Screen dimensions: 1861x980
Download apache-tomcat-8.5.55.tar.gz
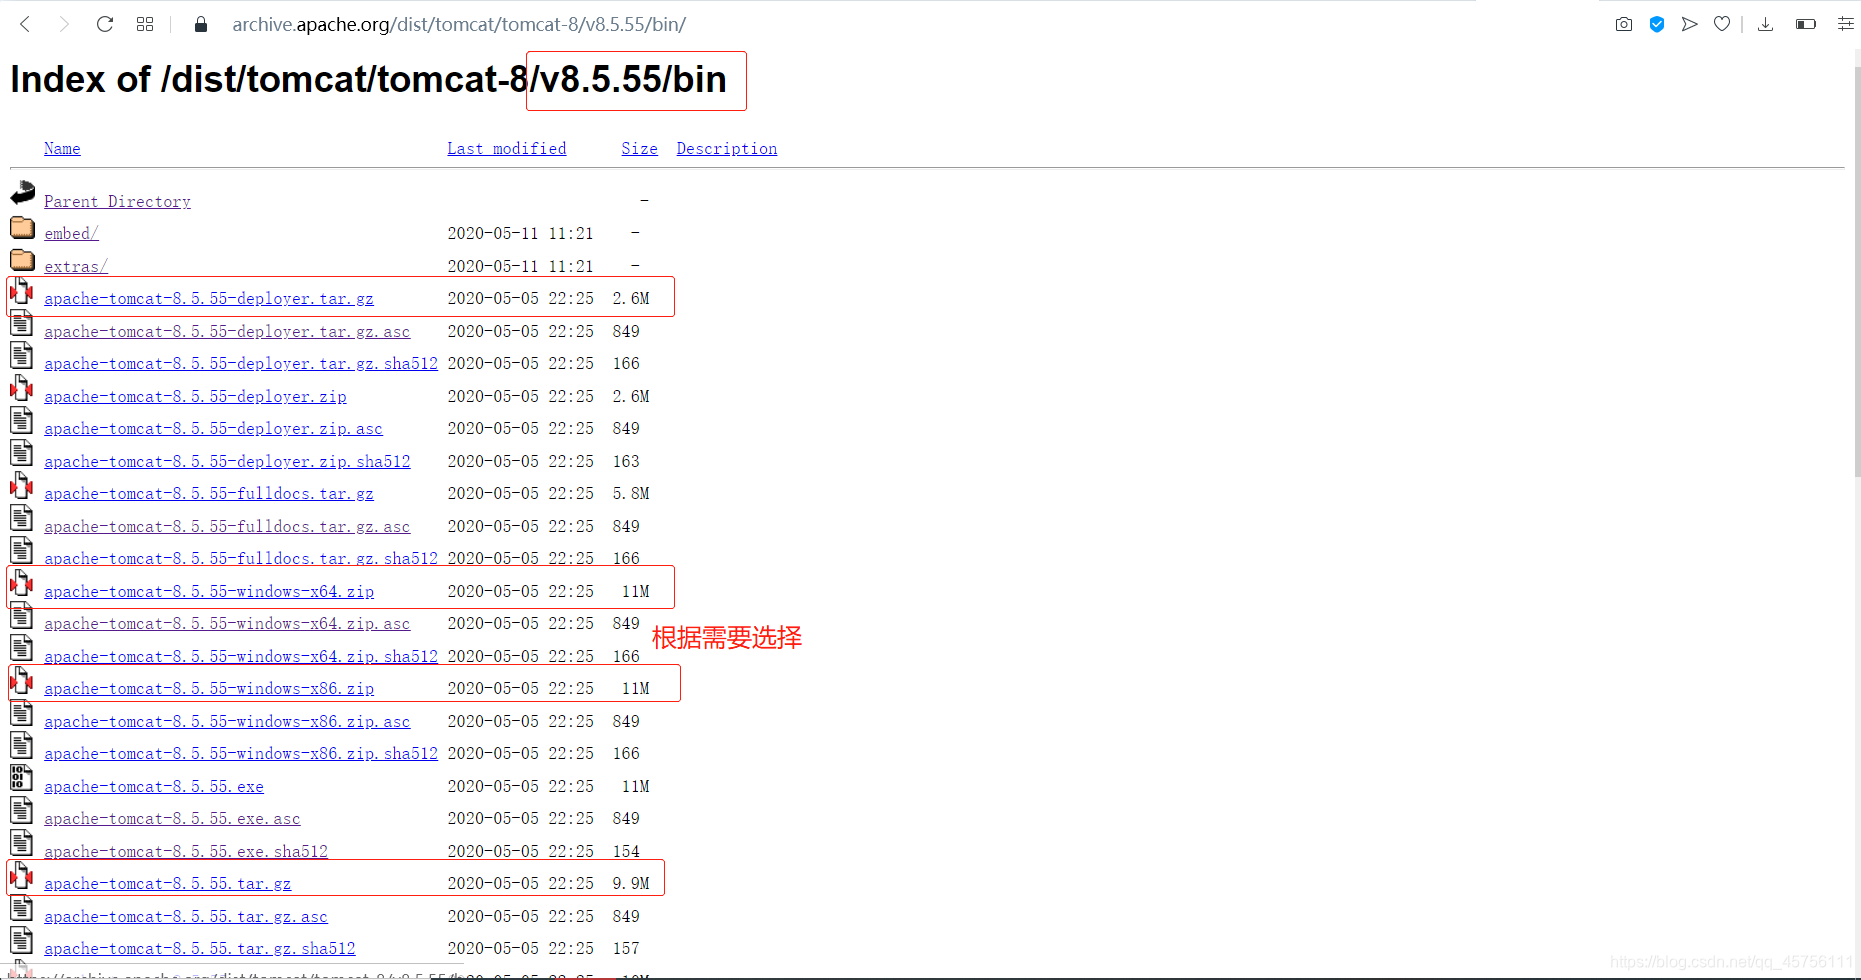[168, 884]
